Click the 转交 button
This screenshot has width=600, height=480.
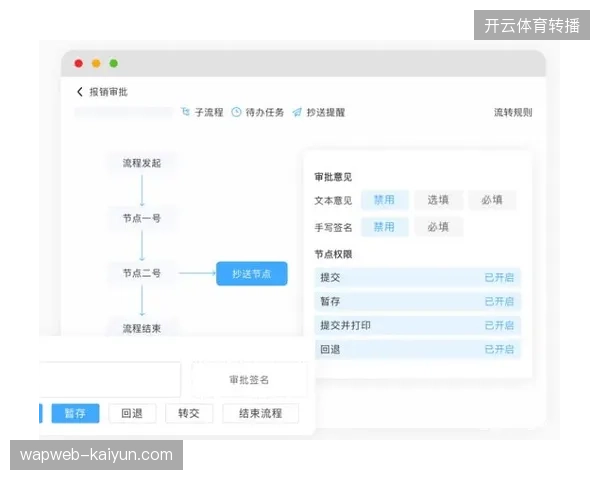[x=189, y=413]
